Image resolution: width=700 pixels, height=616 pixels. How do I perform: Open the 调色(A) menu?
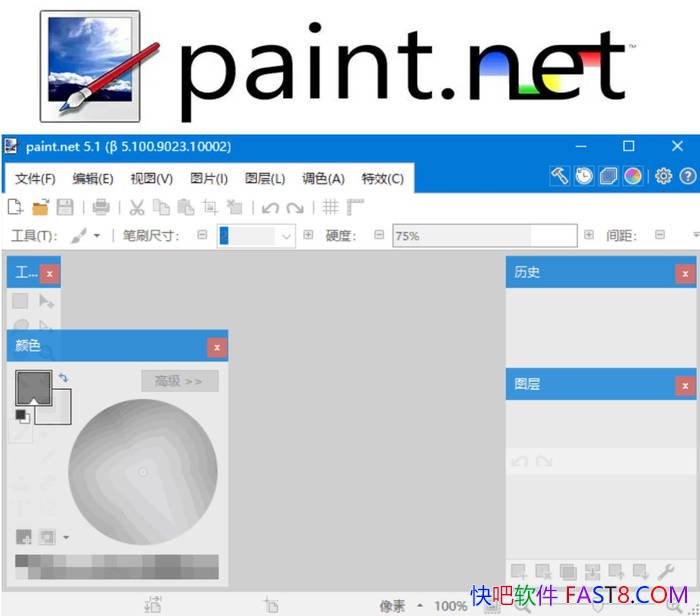click(x=323, y=179)
